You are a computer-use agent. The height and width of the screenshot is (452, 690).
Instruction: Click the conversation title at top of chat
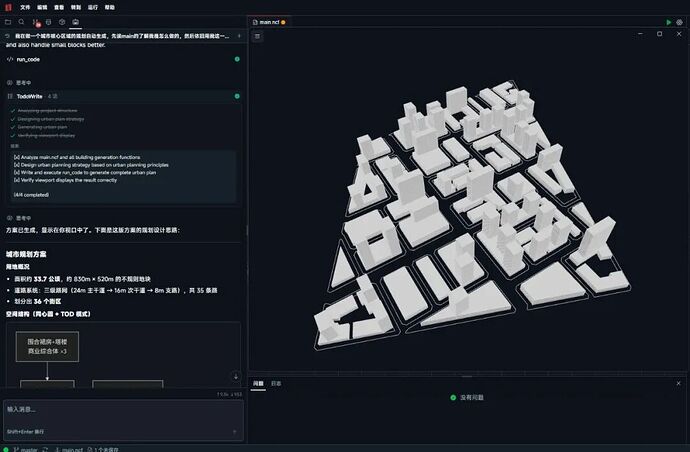[x=122, y=36]
